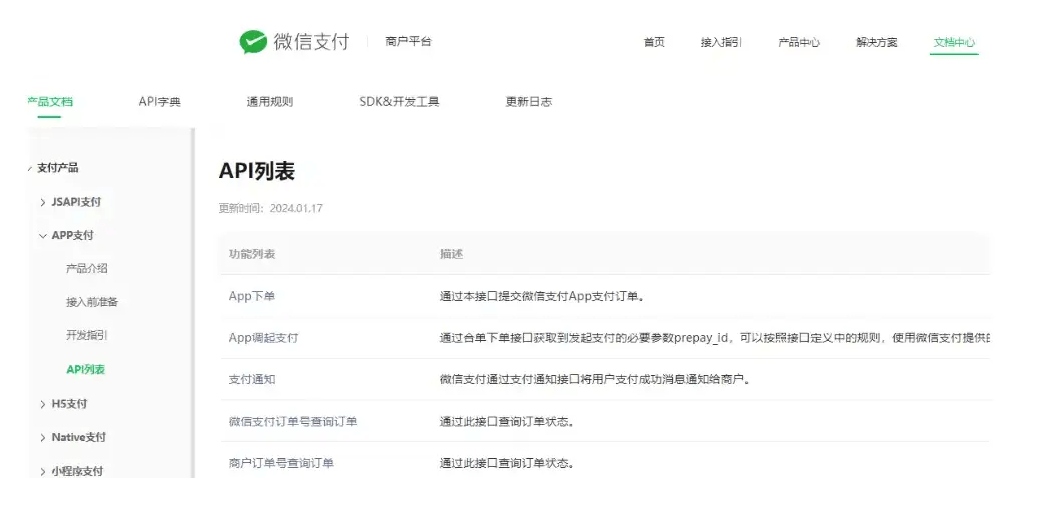Select the H5支付 tree item
The image size is (1041, 505).
69,403
